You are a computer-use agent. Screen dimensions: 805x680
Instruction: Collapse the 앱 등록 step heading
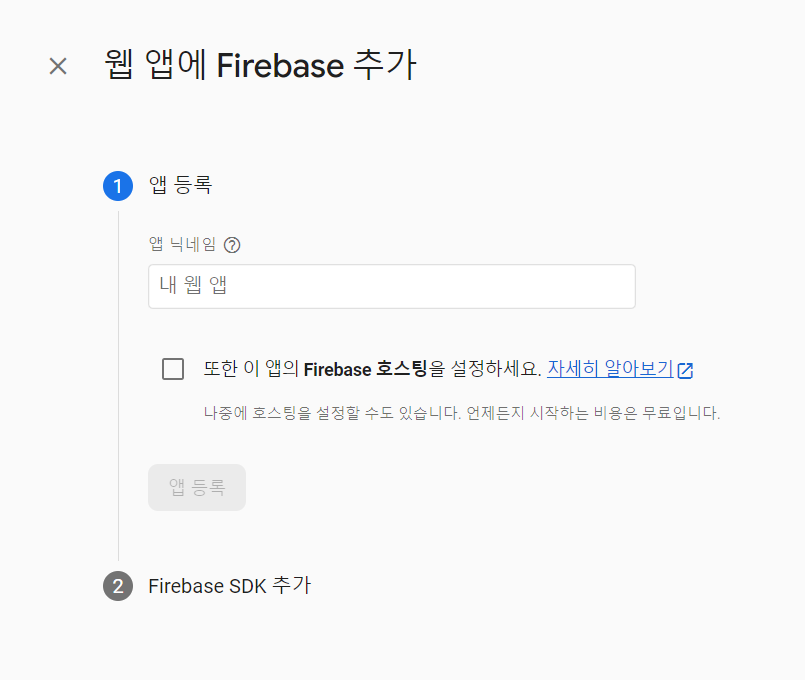[x=180, y=185]
